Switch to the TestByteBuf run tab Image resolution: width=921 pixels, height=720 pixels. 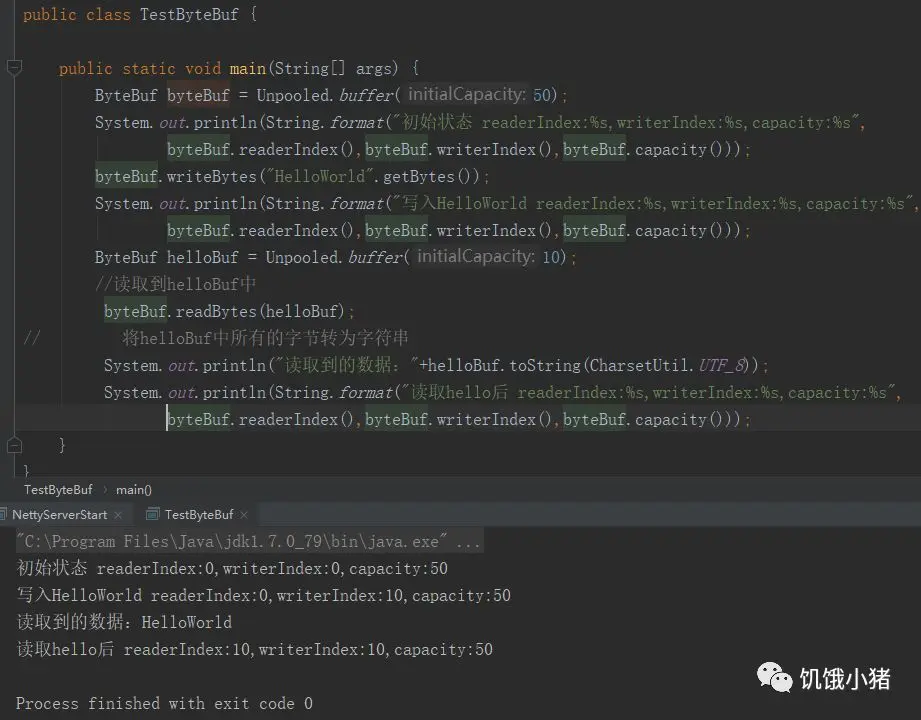point(199,514)
